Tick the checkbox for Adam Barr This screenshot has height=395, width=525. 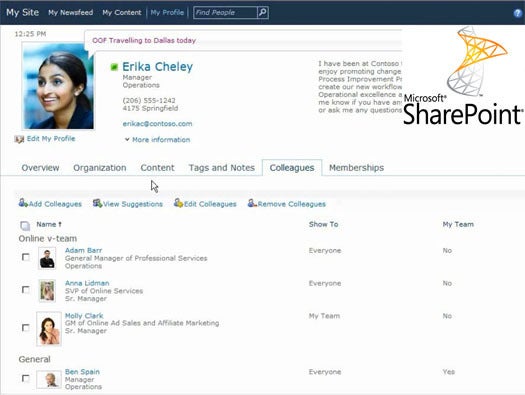click(x=25, y=257)
